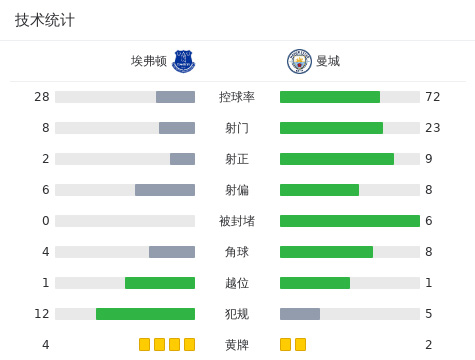Click Manchester City's gray 犯规 fouls bar
475x360 pixels.
point(300,314)
